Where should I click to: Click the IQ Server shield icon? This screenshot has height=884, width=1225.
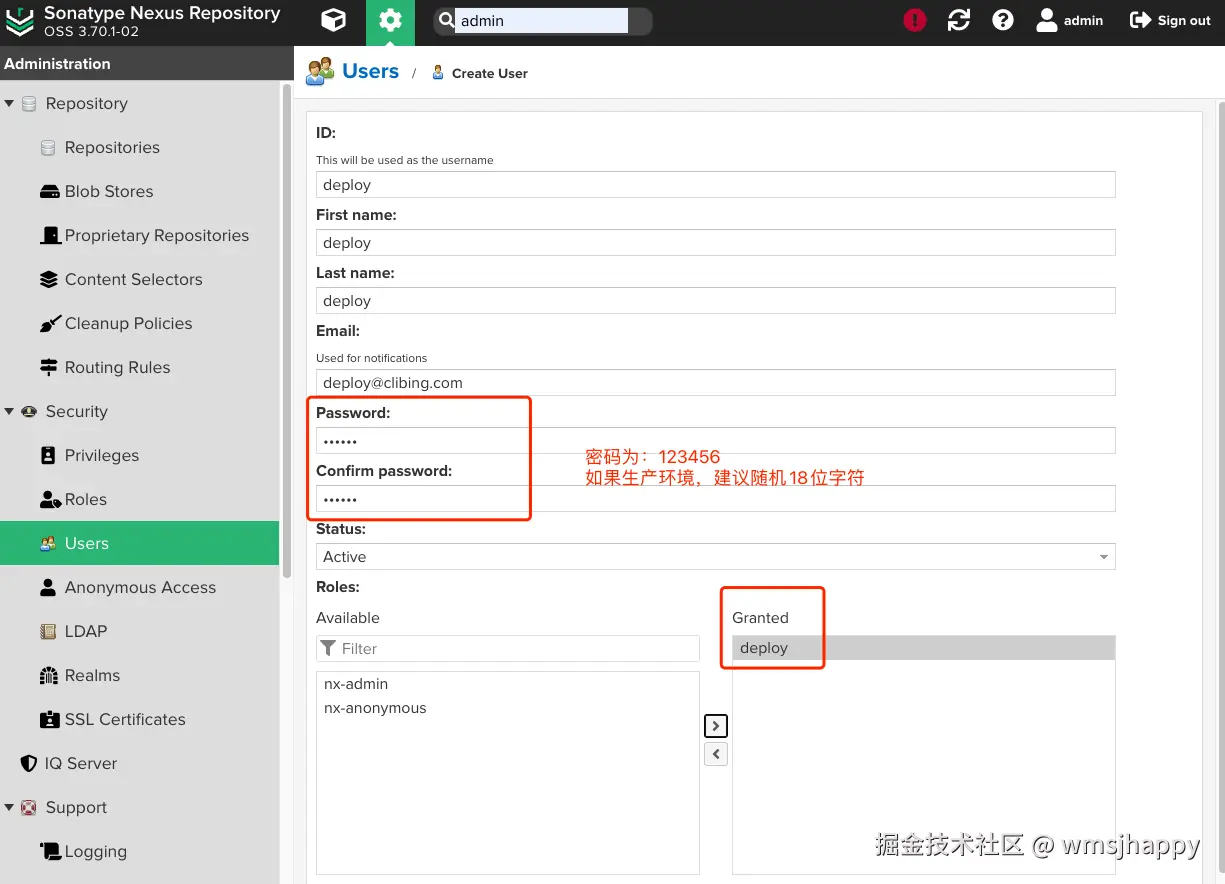coord(29,763)
